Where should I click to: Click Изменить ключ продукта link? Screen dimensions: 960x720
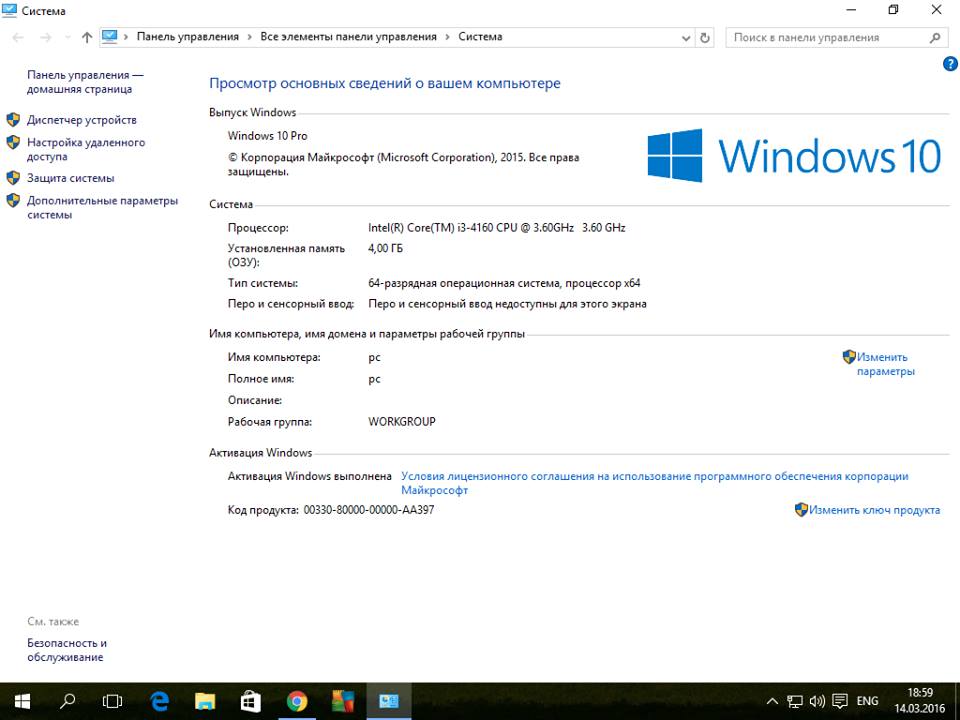pos(874,510)
